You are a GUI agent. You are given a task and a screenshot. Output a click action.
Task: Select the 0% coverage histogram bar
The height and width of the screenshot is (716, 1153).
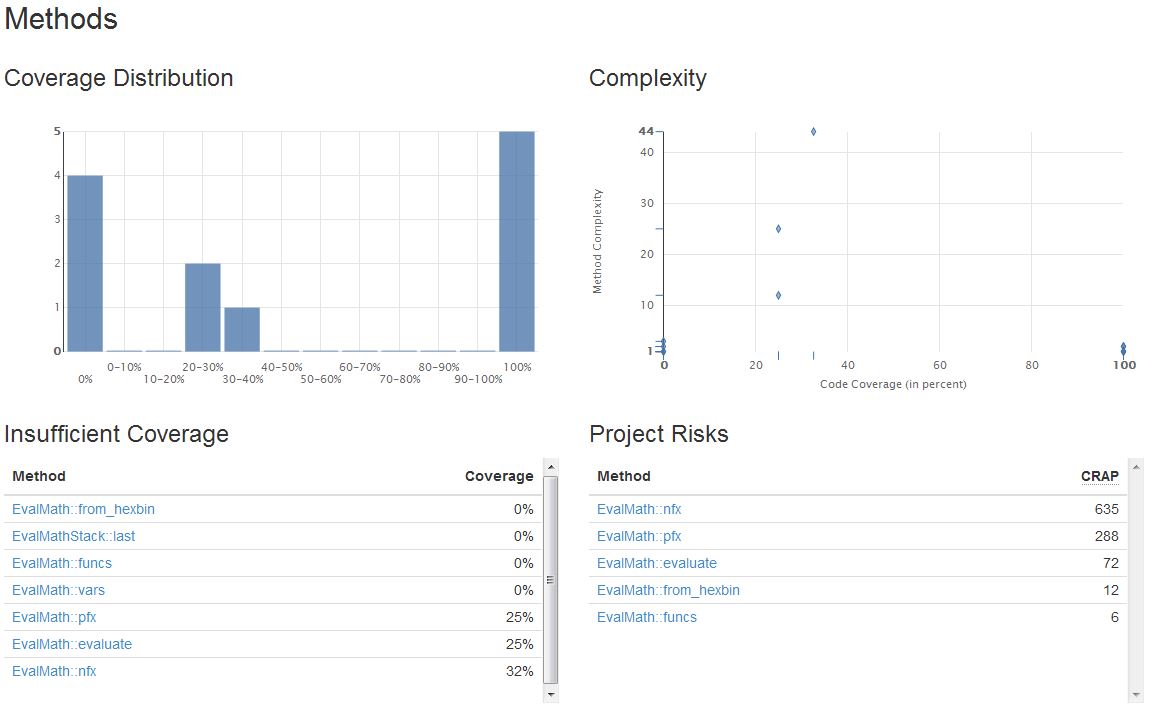point(85,263)
